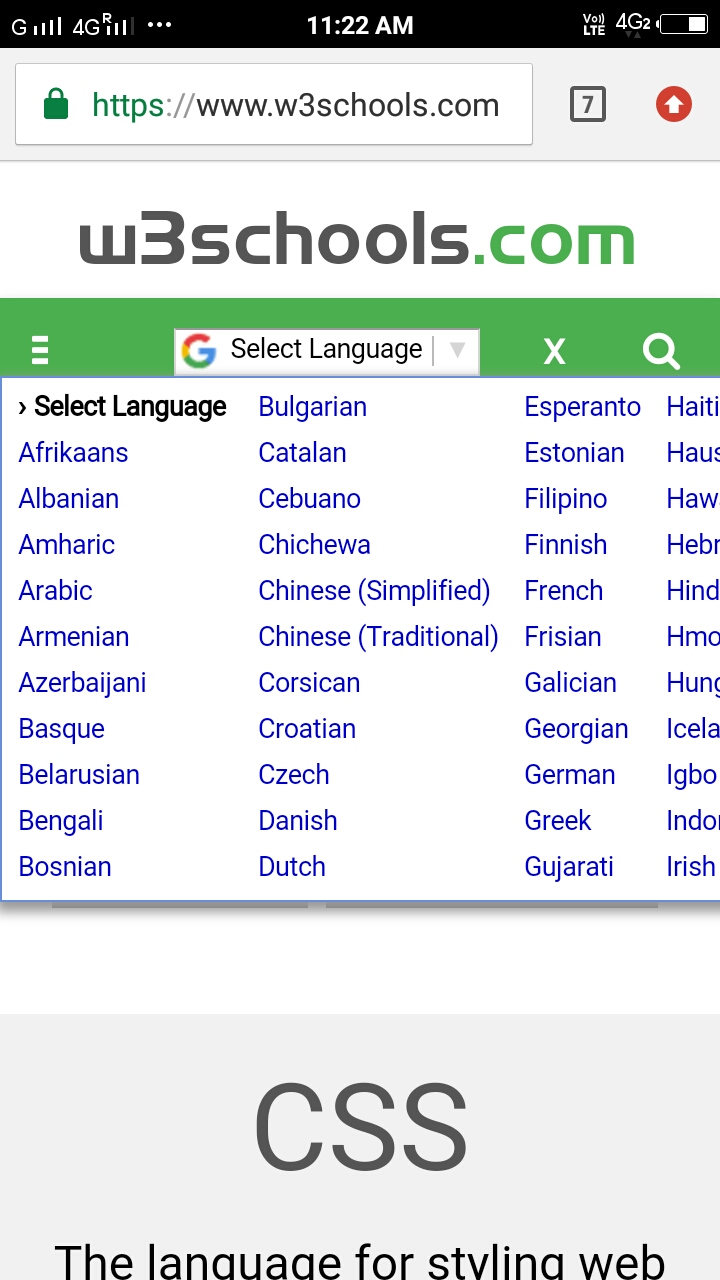Tap the CSS heading
Screen dimensions: 720x1280
[360, 1127]
